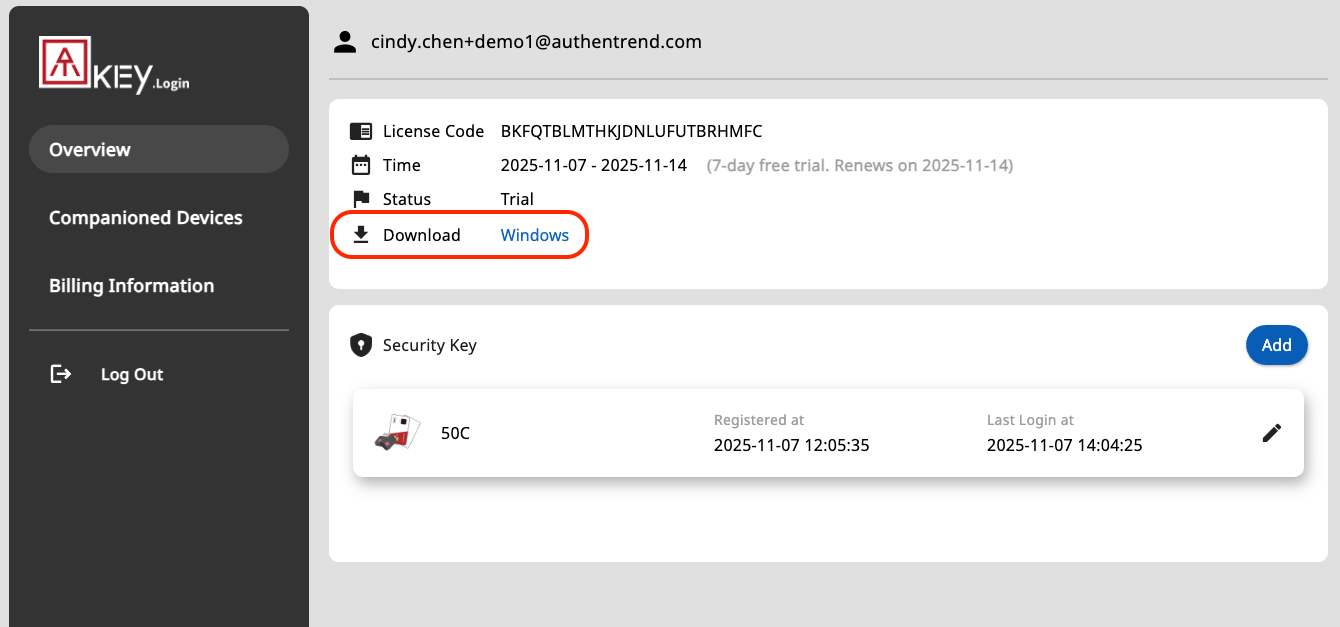Viewport: 1340px width, 627px height.
Task: Open the Billing Information section
Action: 131,285
